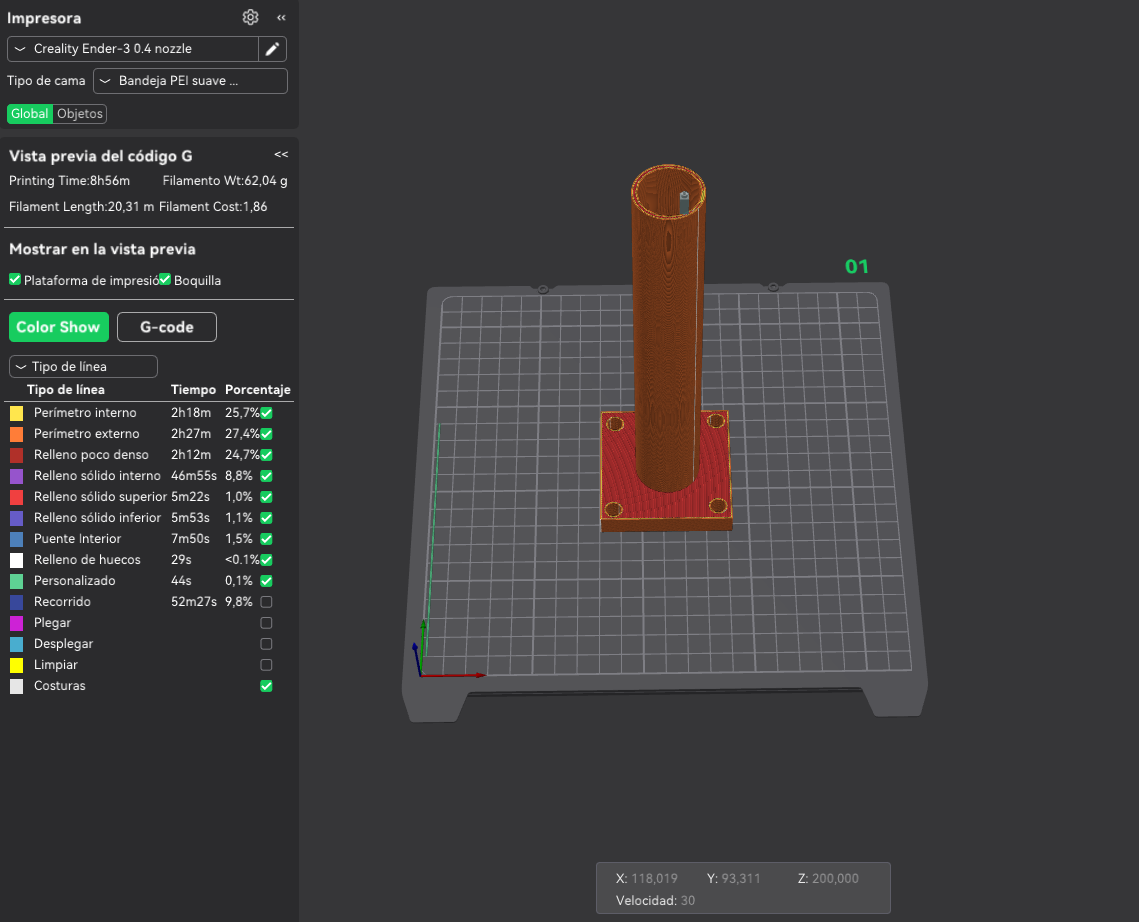Click the Color Show button
The height and width of the screenshot is (922, 1139).
[59, 327]
